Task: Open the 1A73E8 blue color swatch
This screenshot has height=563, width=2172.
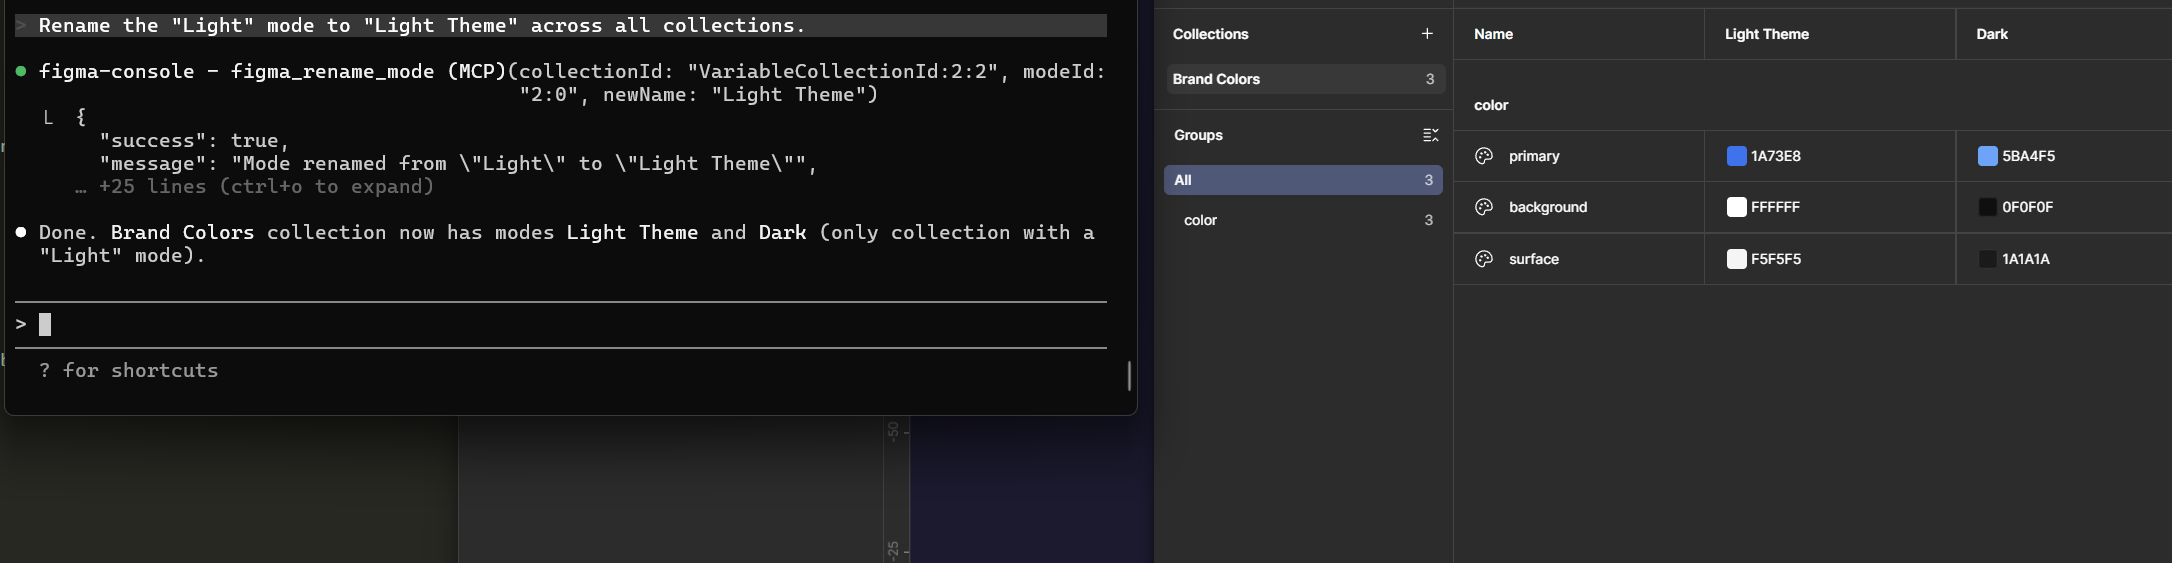Action: (x=1736, y=156)
